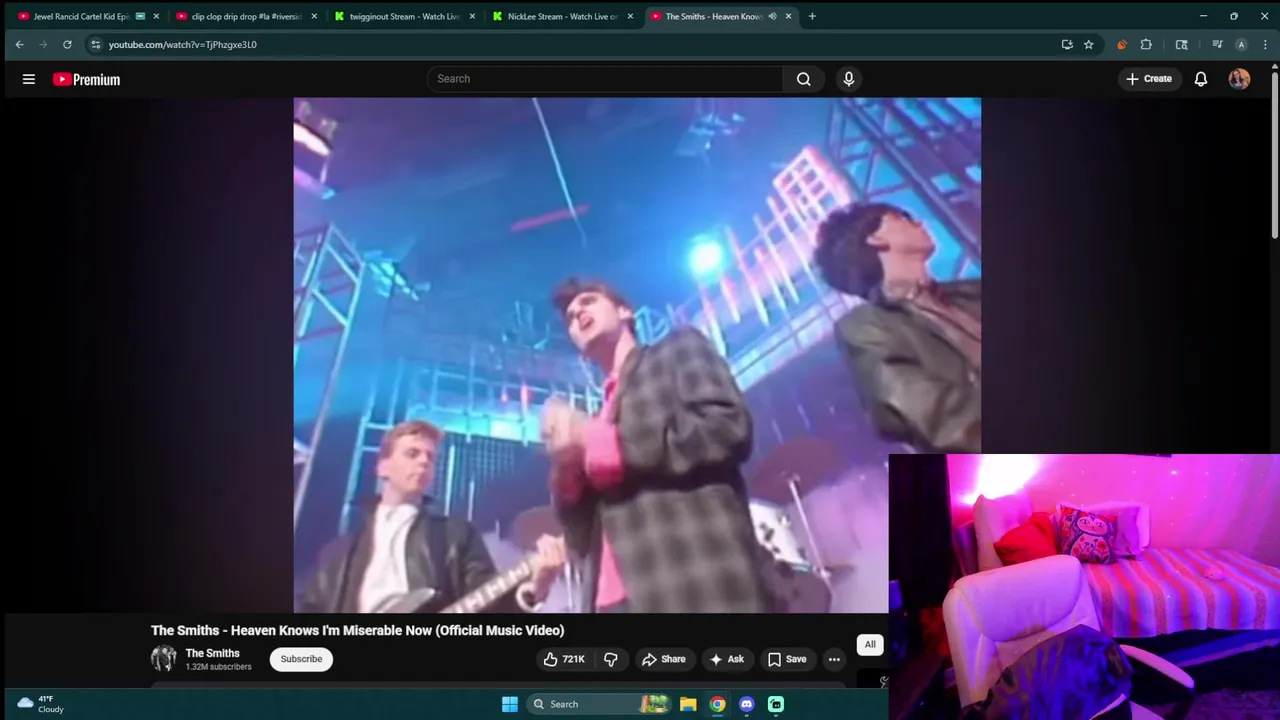Open the orange extension icon
The width and height of the screenshot is (1280, 720).
point(1122,44)
